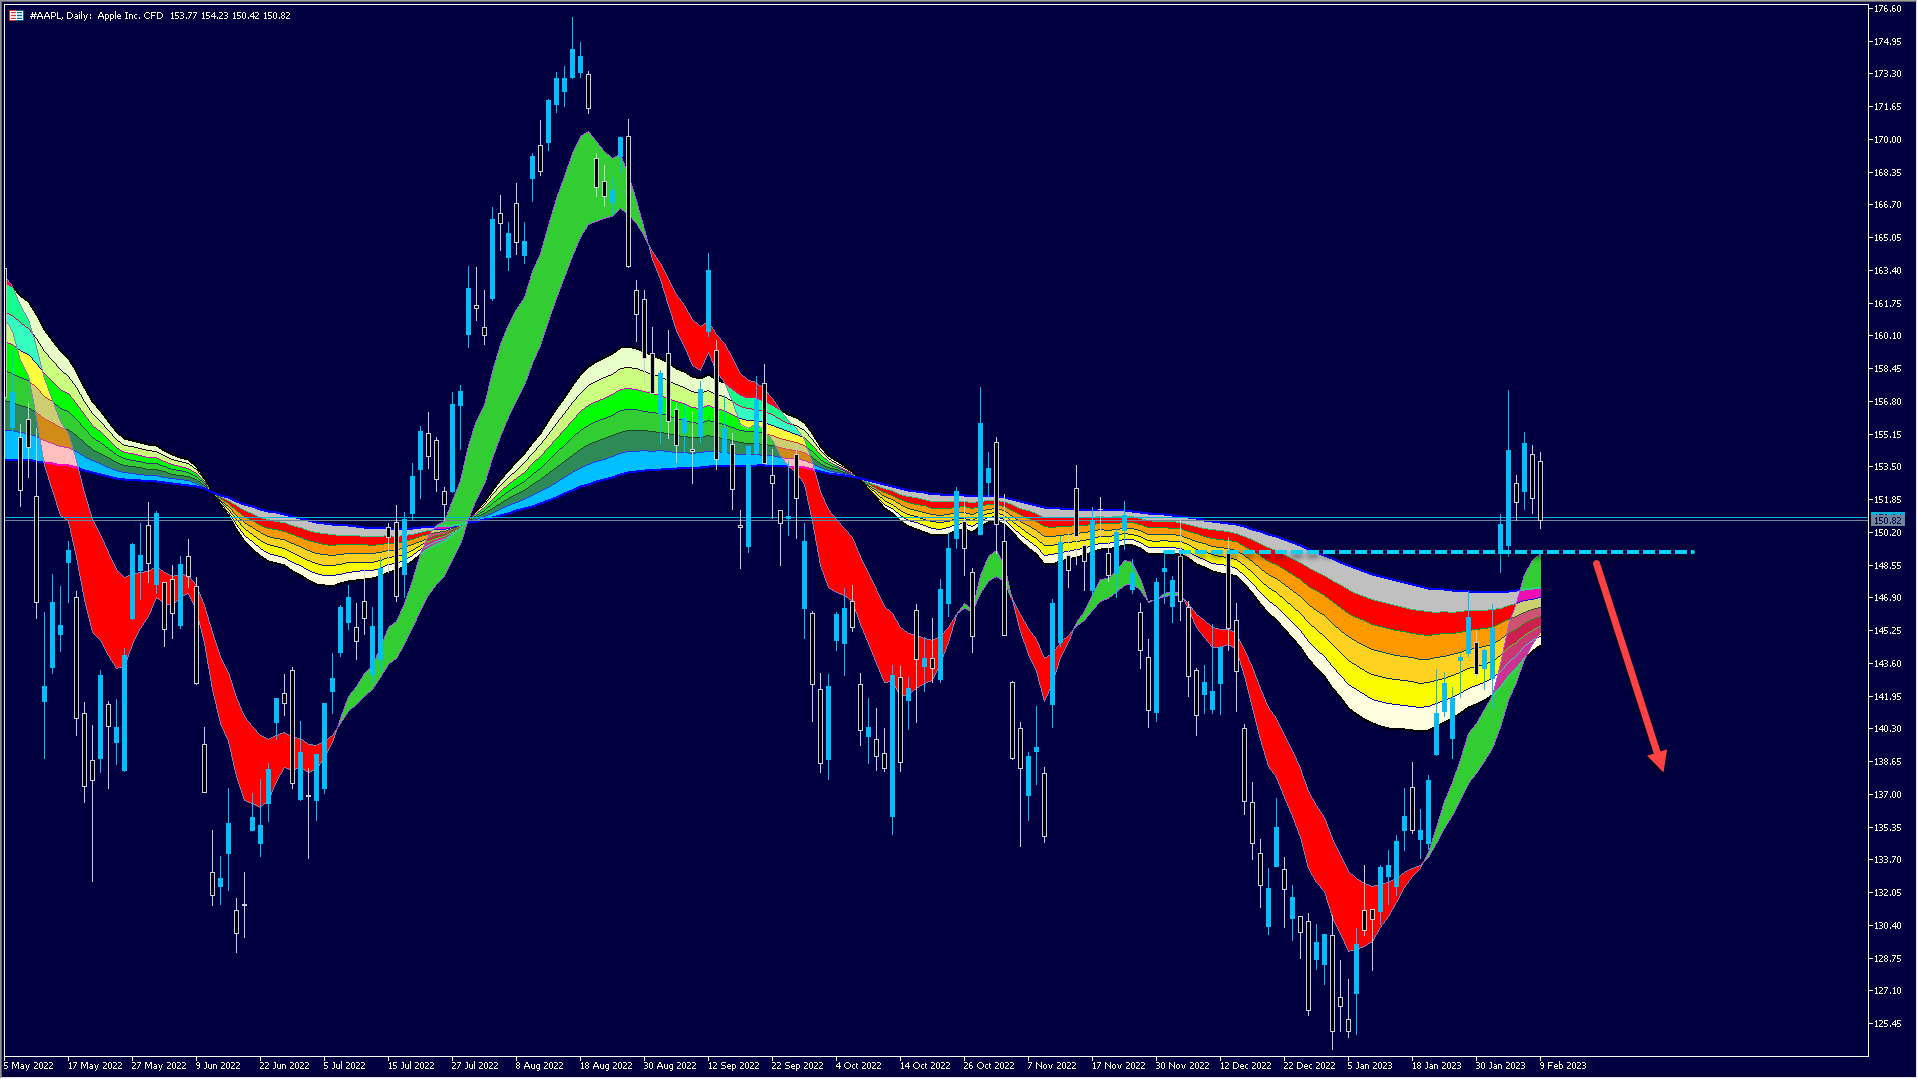Click the chart symbol icon beside #AAPL

pyautogui.click(x=16, y=16)
